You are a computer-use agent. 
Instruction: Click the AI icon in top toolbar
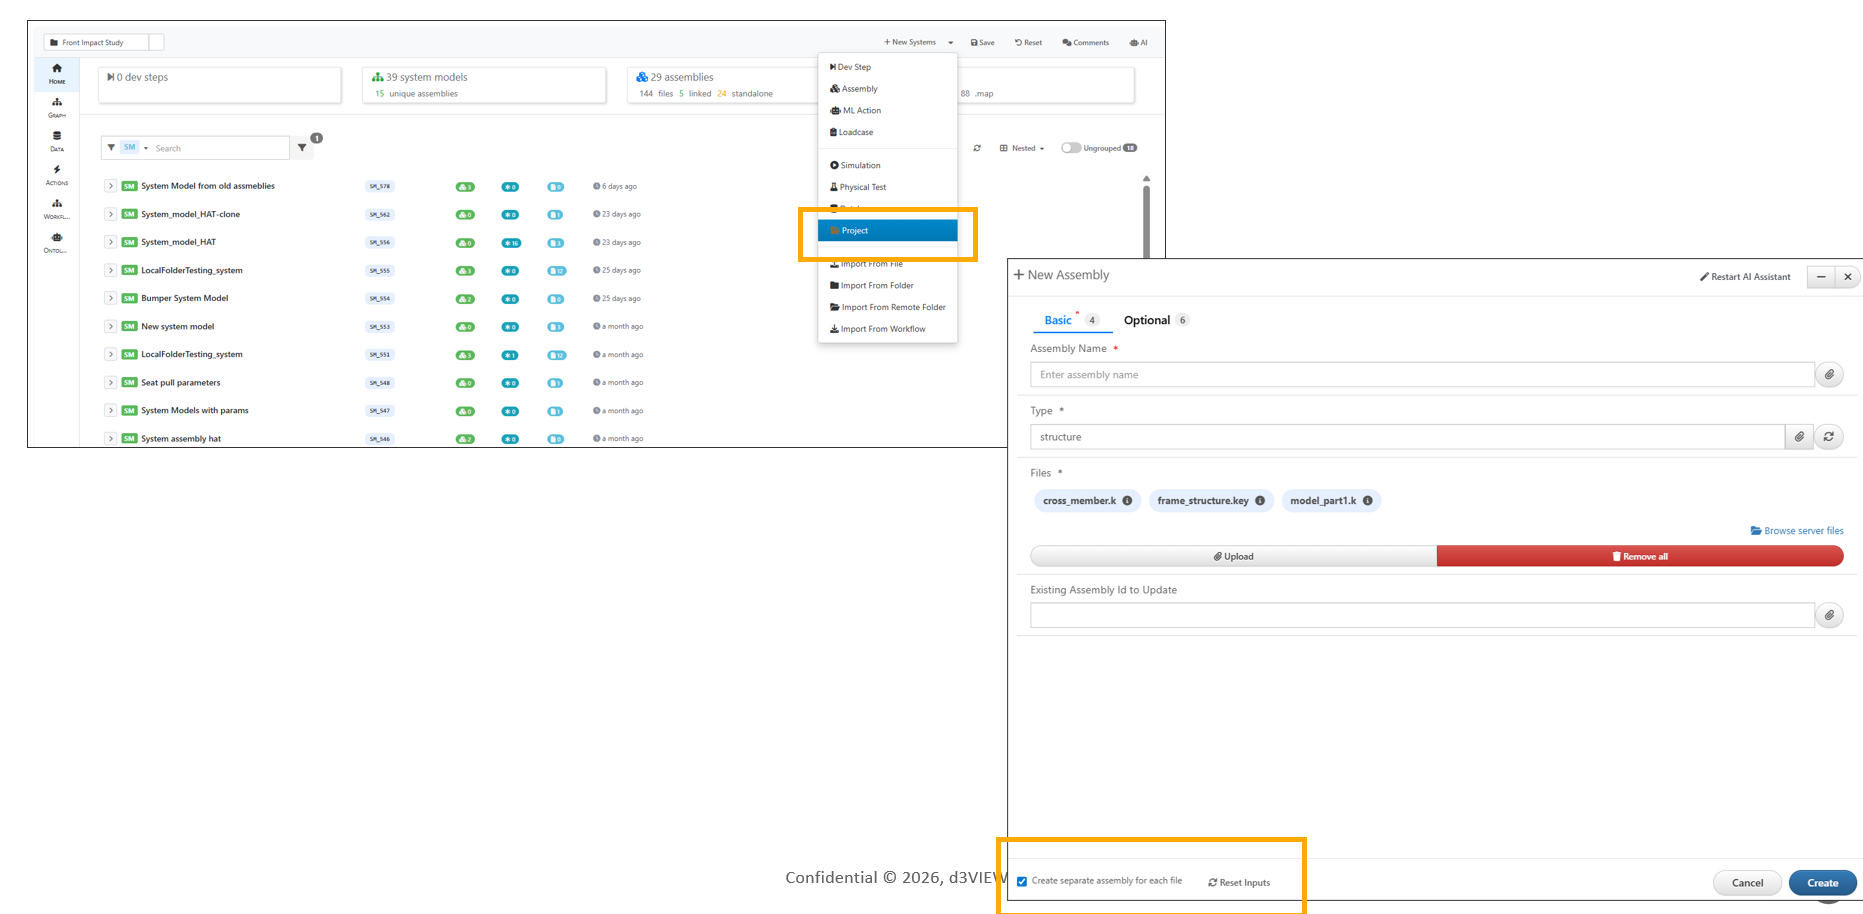tap(1138, 43)
